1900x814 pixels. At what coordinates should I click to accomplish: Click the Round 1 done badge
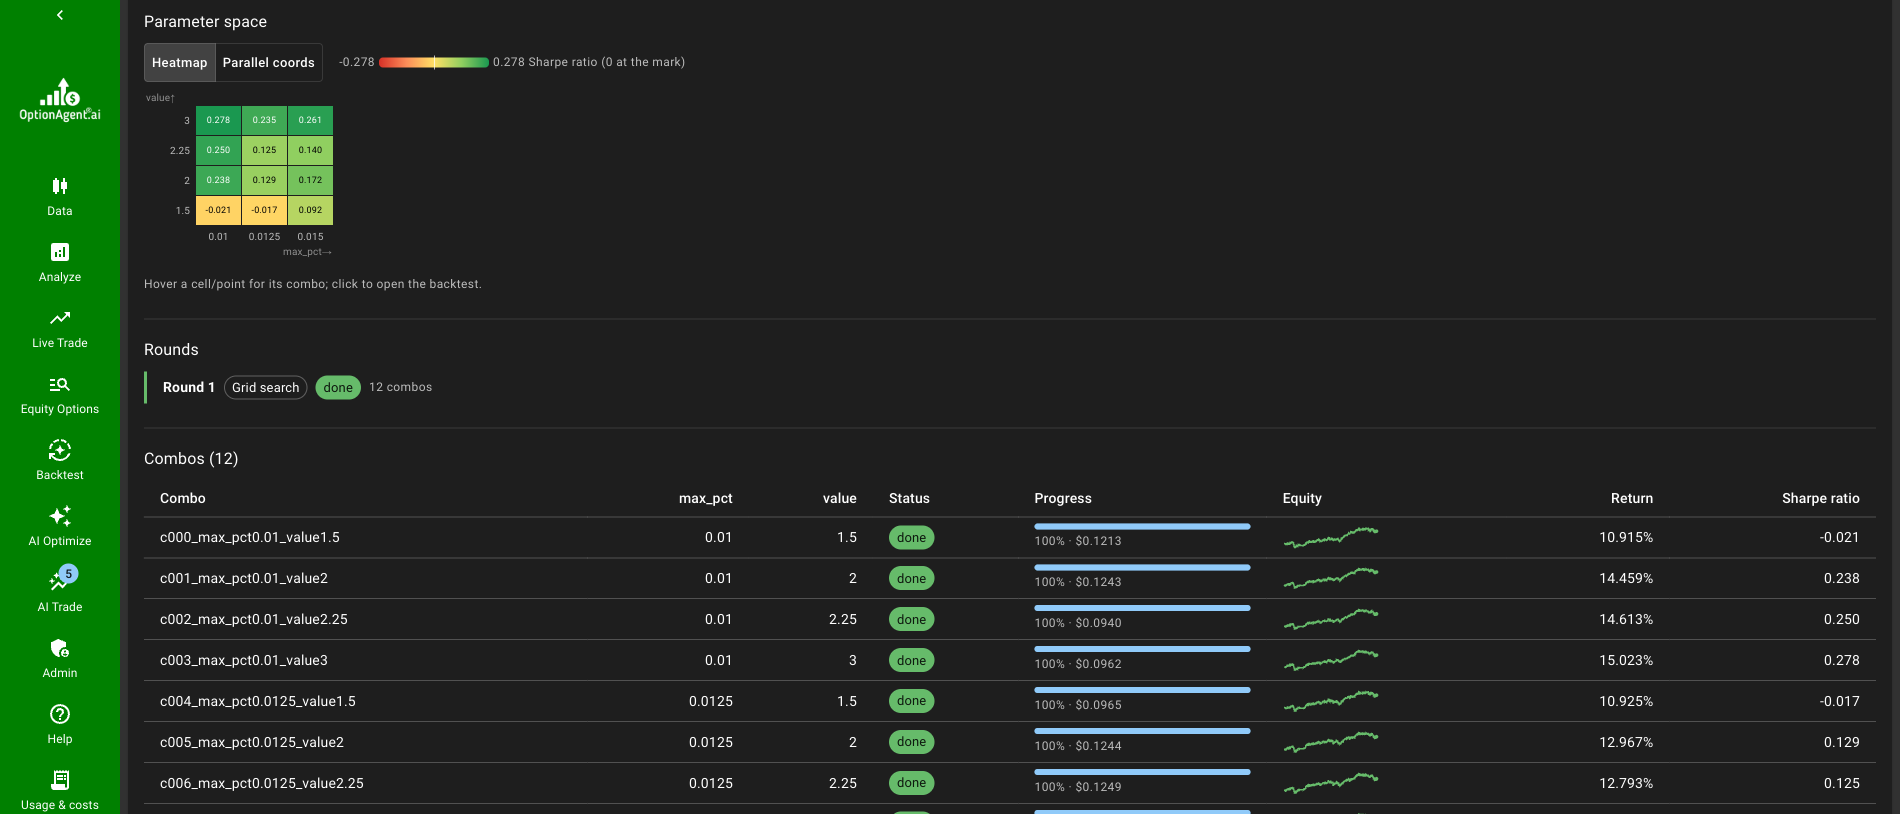point(338,388)
